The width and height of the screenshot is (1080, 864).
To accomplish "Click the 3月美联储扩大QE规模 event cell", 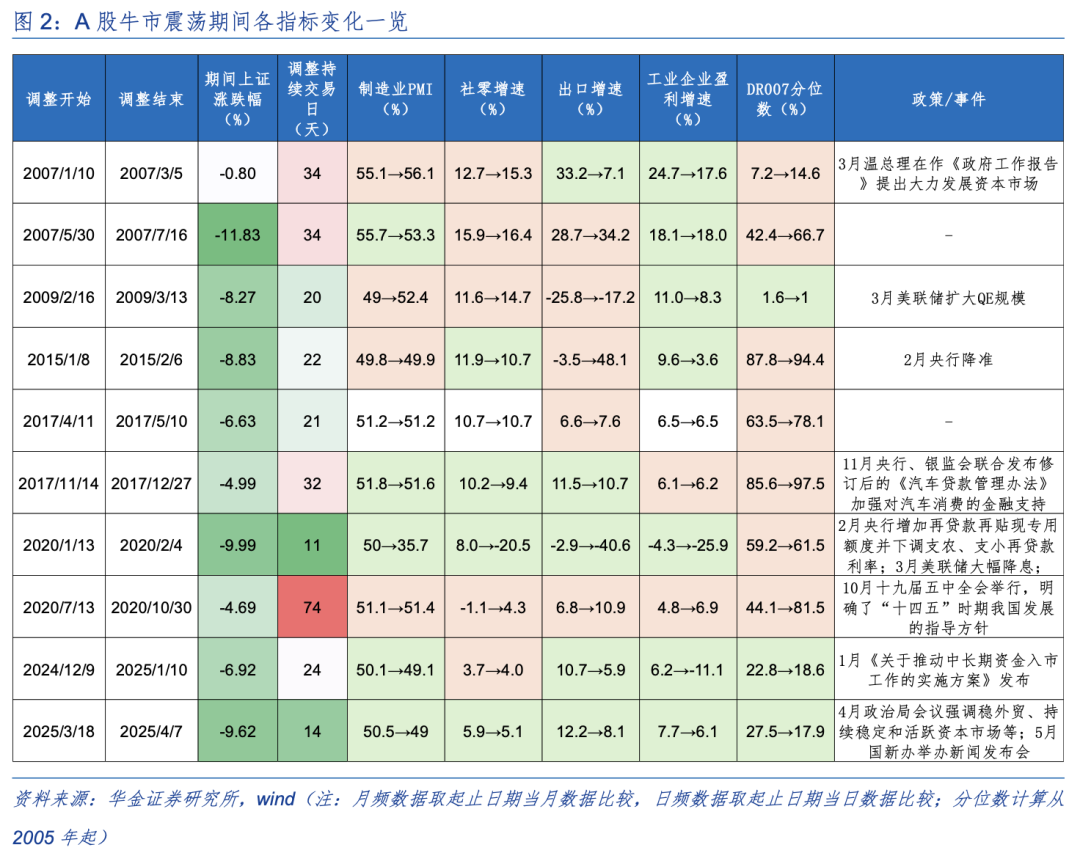I will coord(950,296).
